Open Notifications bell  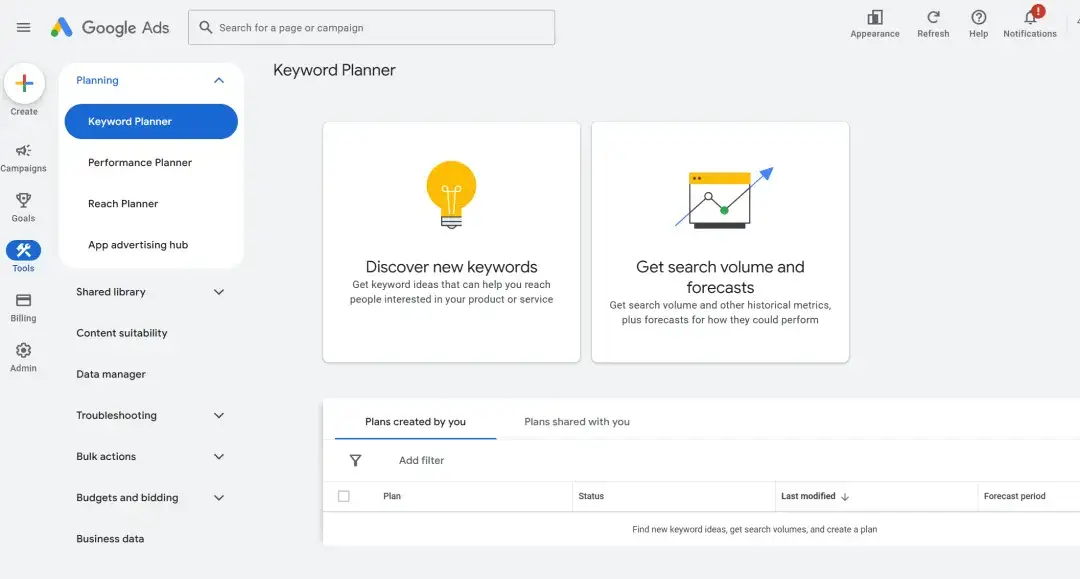coord(1030,24)
